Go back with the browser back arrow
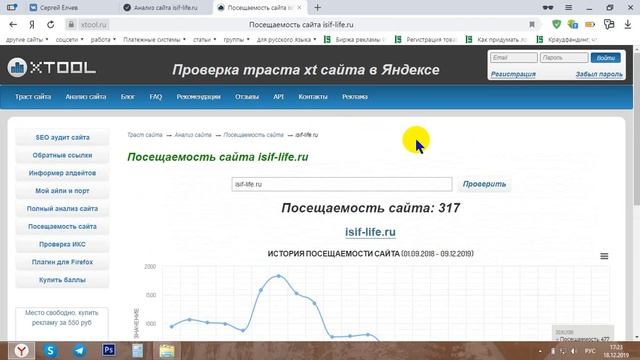Screen dimensions: 640x360 [13, 24]
